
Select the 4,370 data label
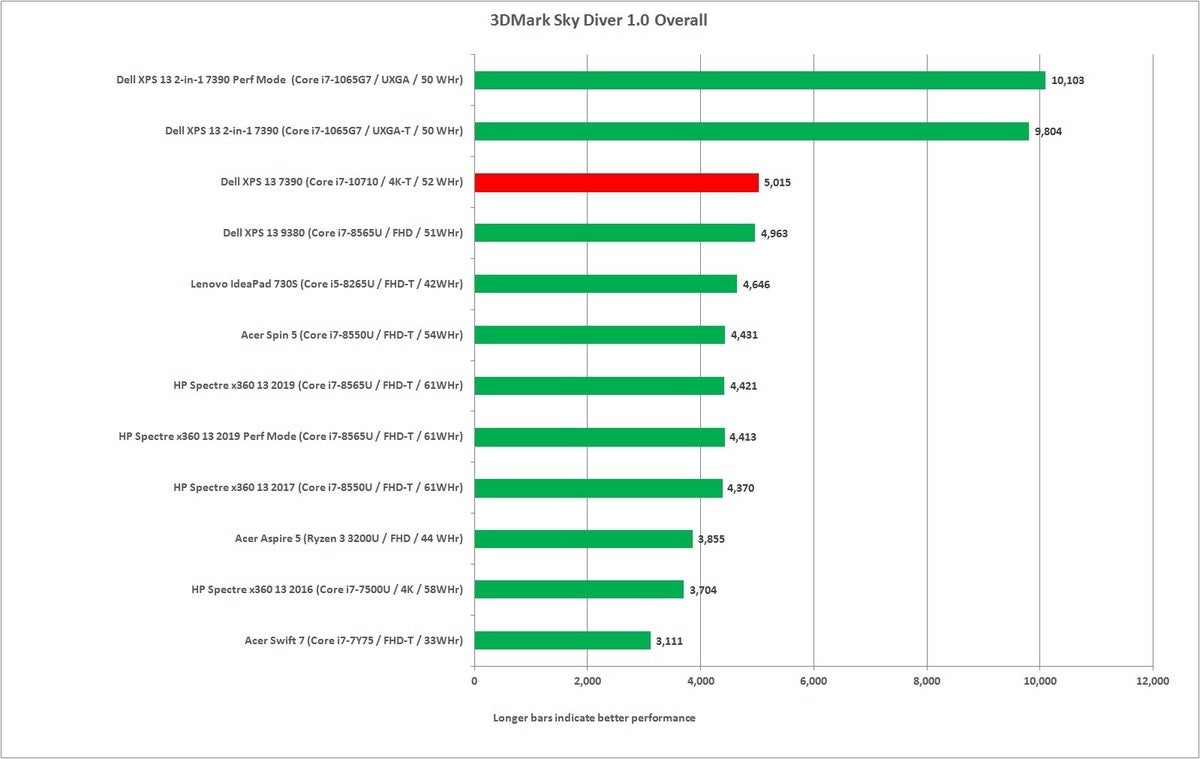[743, 488]
